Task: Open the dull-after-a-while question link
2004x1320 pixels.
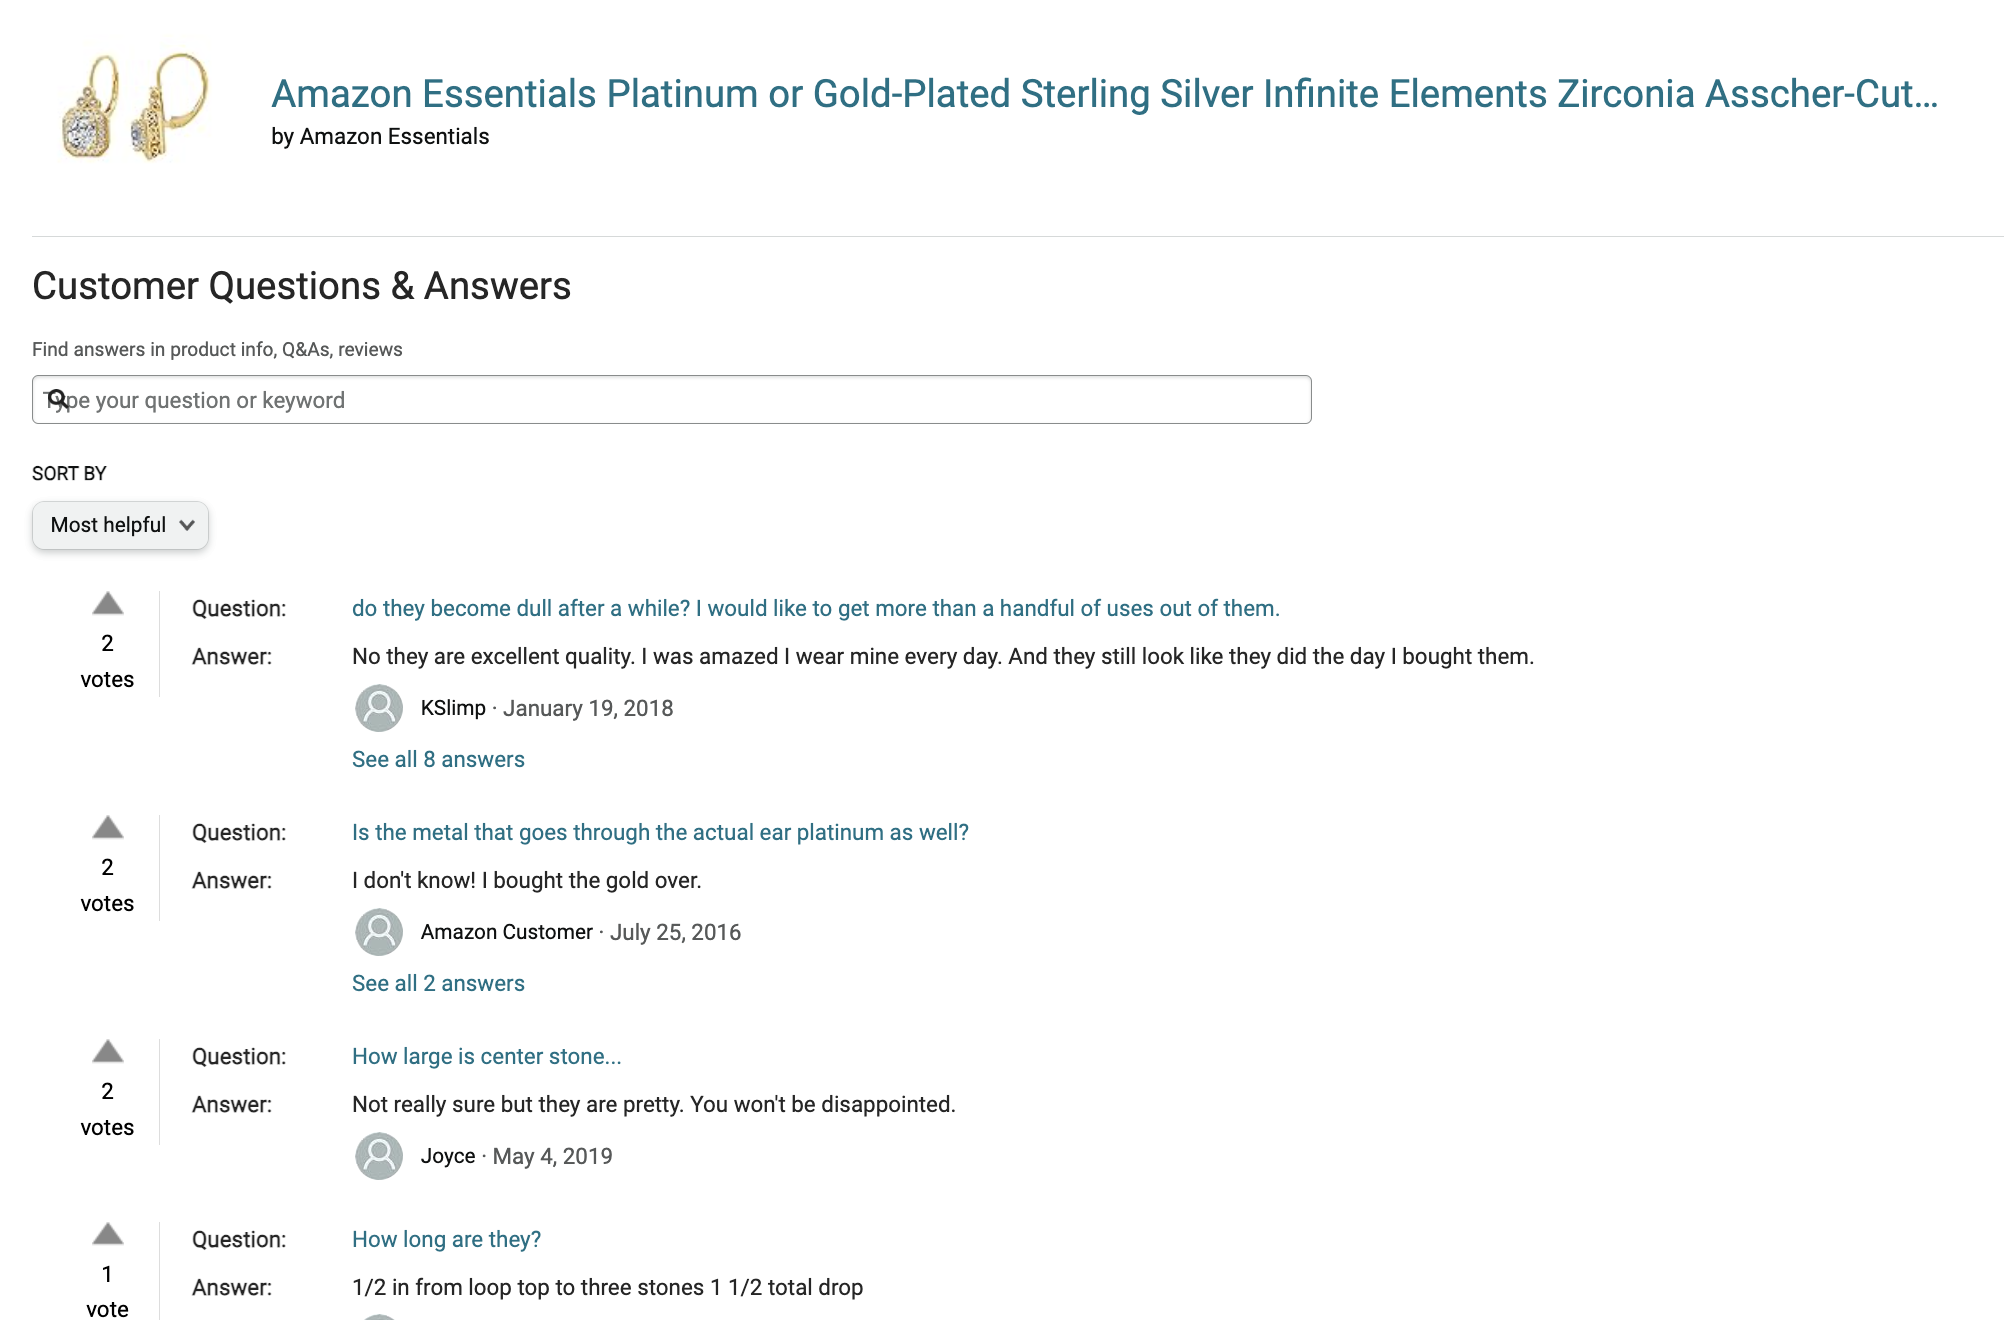Action: pos(815,608)
